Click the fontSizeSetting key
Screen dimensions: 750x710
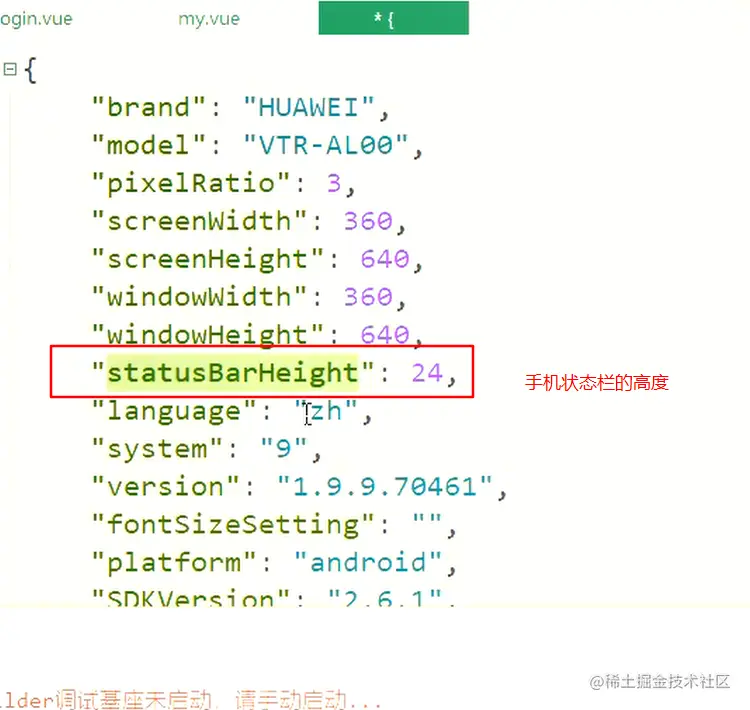point(232,525)
